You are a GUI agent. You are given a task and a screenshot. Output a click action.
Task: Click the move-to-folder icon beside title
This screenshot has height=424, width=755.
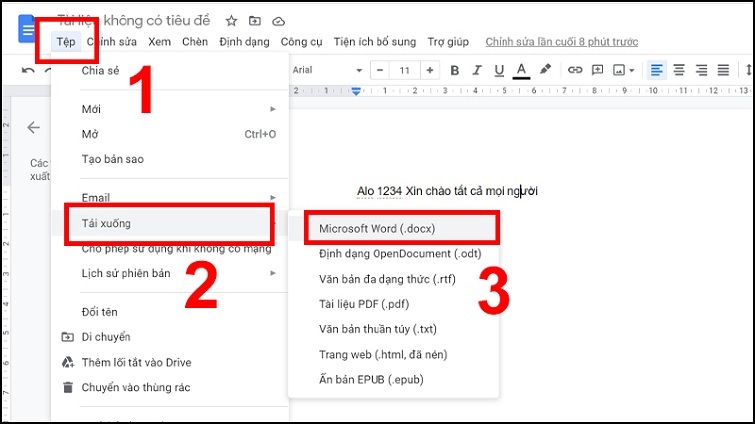pyautogui.click(x=255, y=21)
